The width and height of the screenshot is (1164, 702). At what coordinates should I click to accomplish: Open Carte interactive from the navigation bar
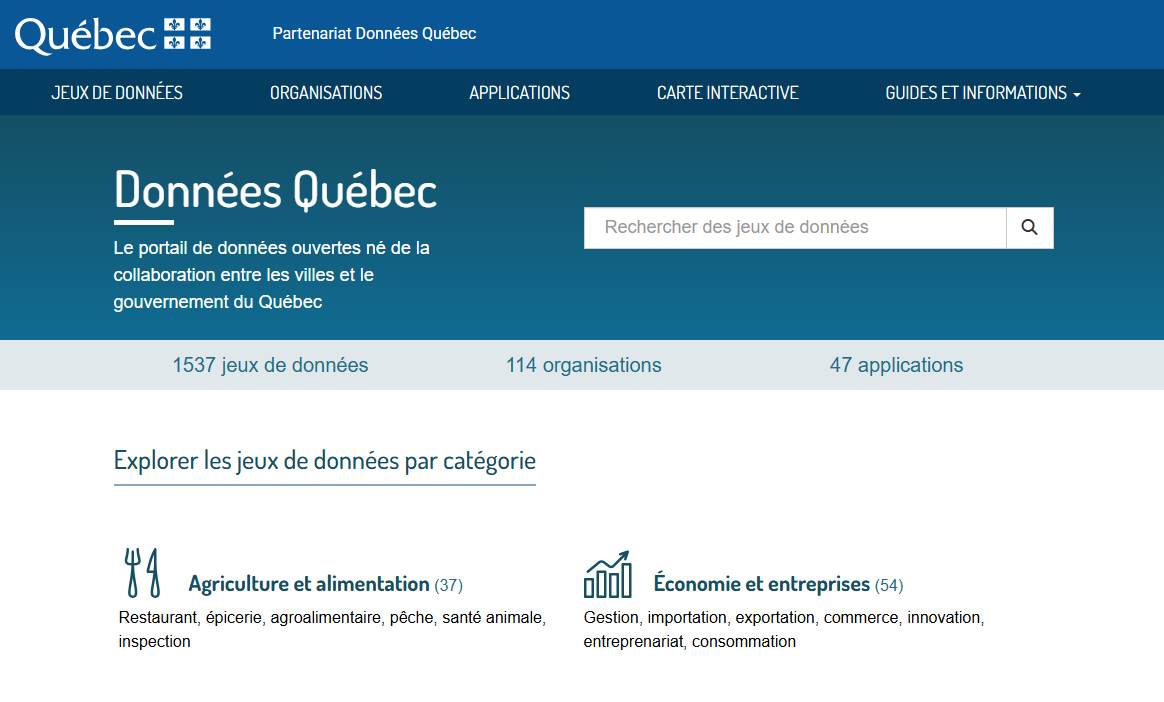tap(727, 93)
